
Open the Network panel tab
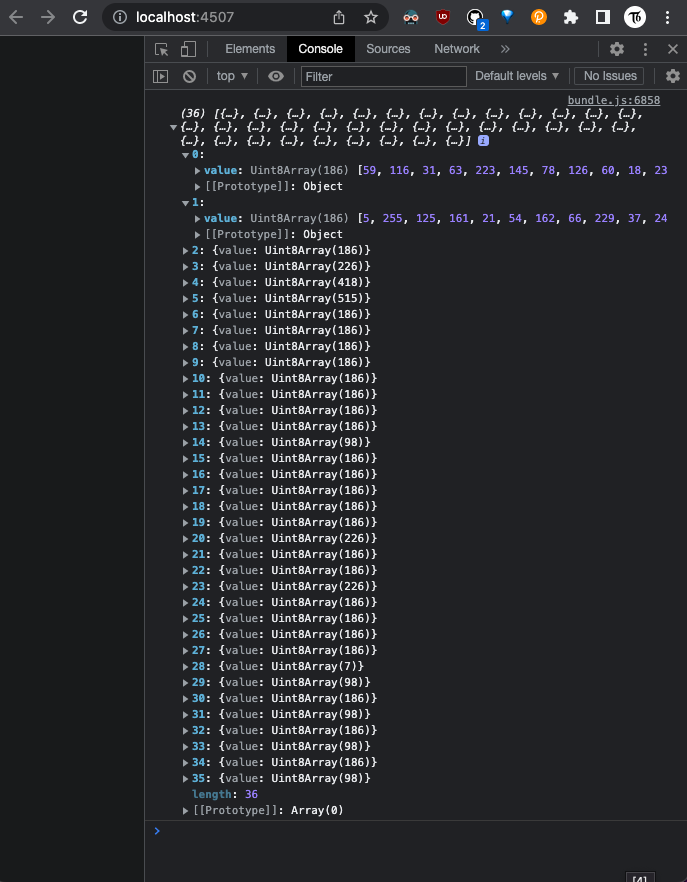click(457, 48)
